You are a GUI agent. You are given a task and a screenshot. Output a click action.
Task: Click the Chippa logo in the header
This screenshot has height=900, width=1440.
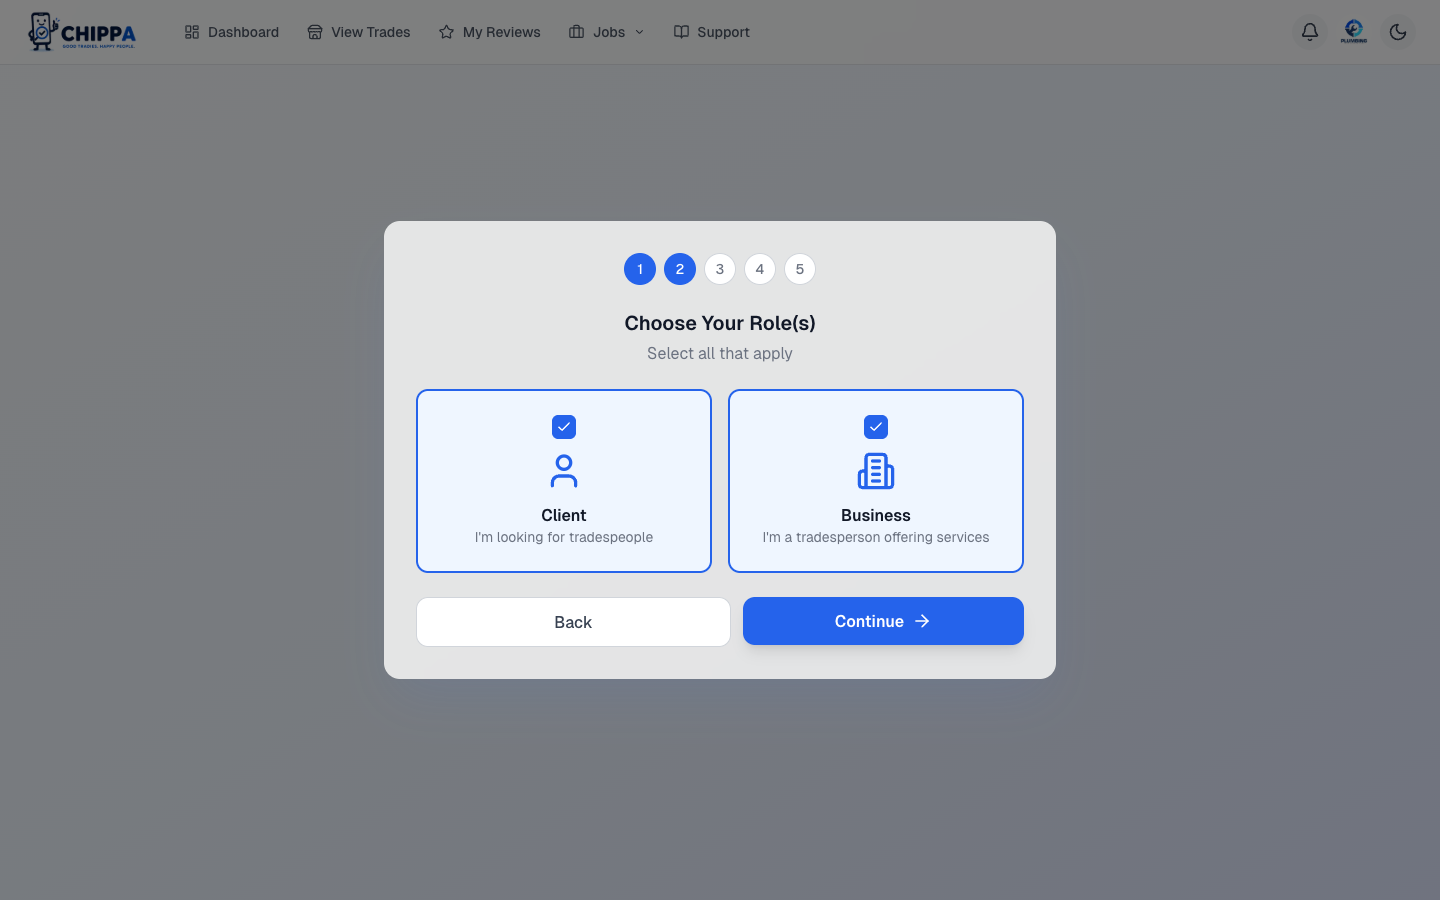82,32
